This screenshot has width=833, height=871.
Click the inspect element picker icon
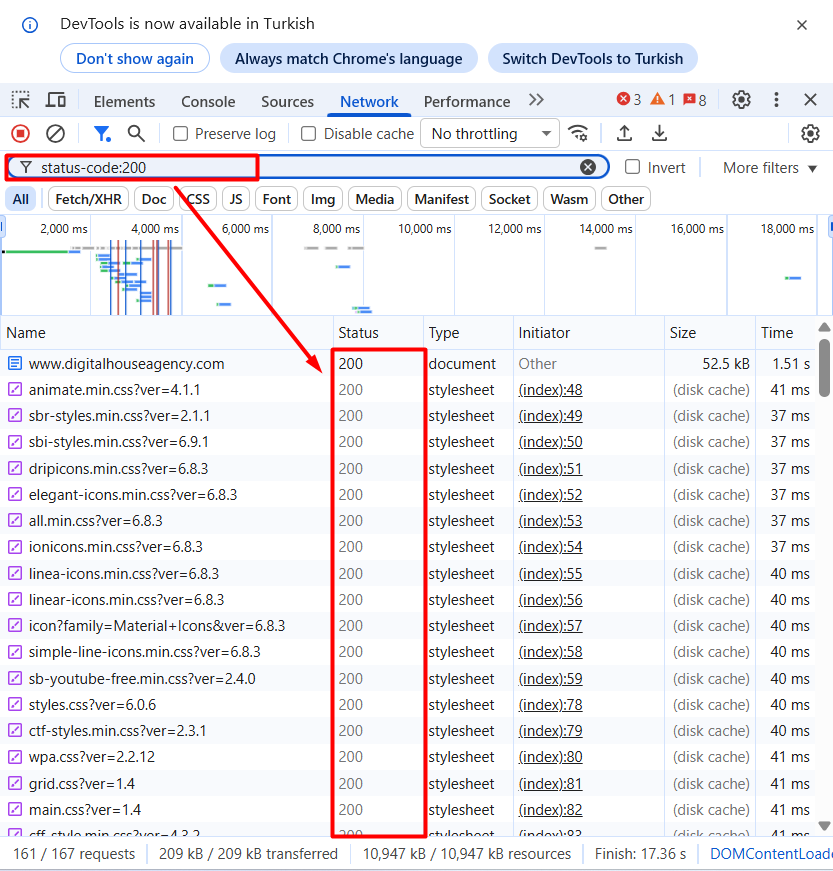pos(21,100)
